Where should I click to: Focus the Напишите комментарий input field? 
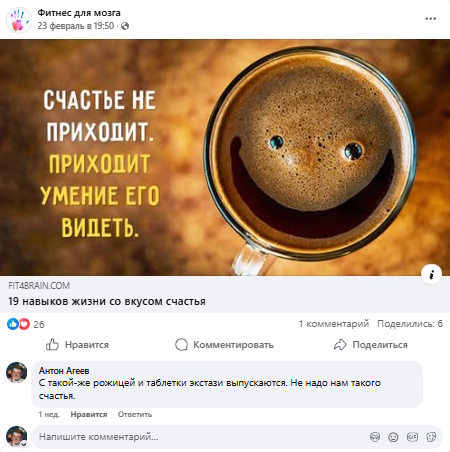click(200, 437)
